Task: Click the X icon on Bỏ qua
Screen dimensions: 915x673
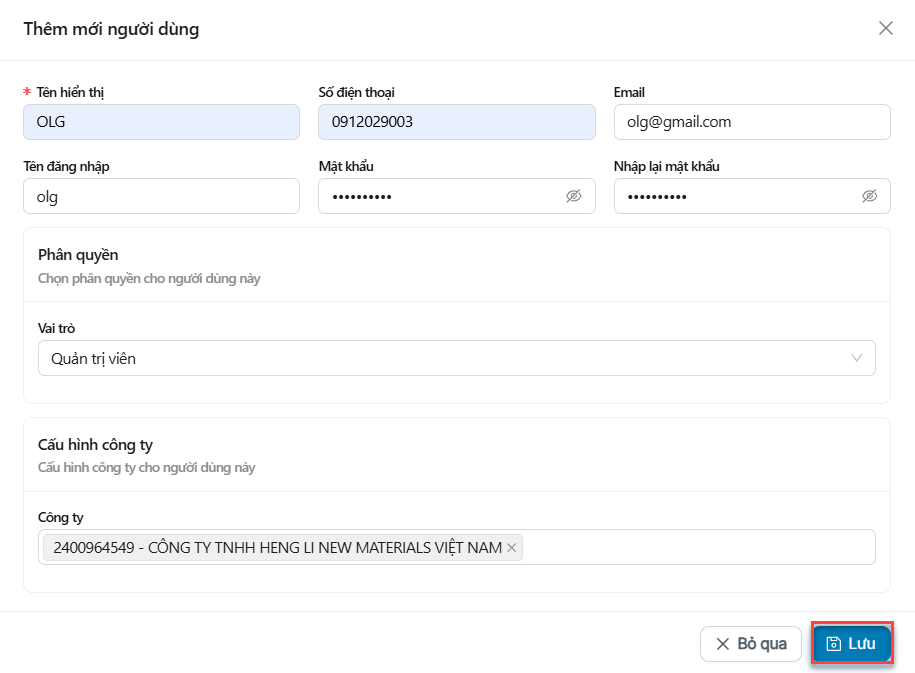Action: click(x=722, y=644)
